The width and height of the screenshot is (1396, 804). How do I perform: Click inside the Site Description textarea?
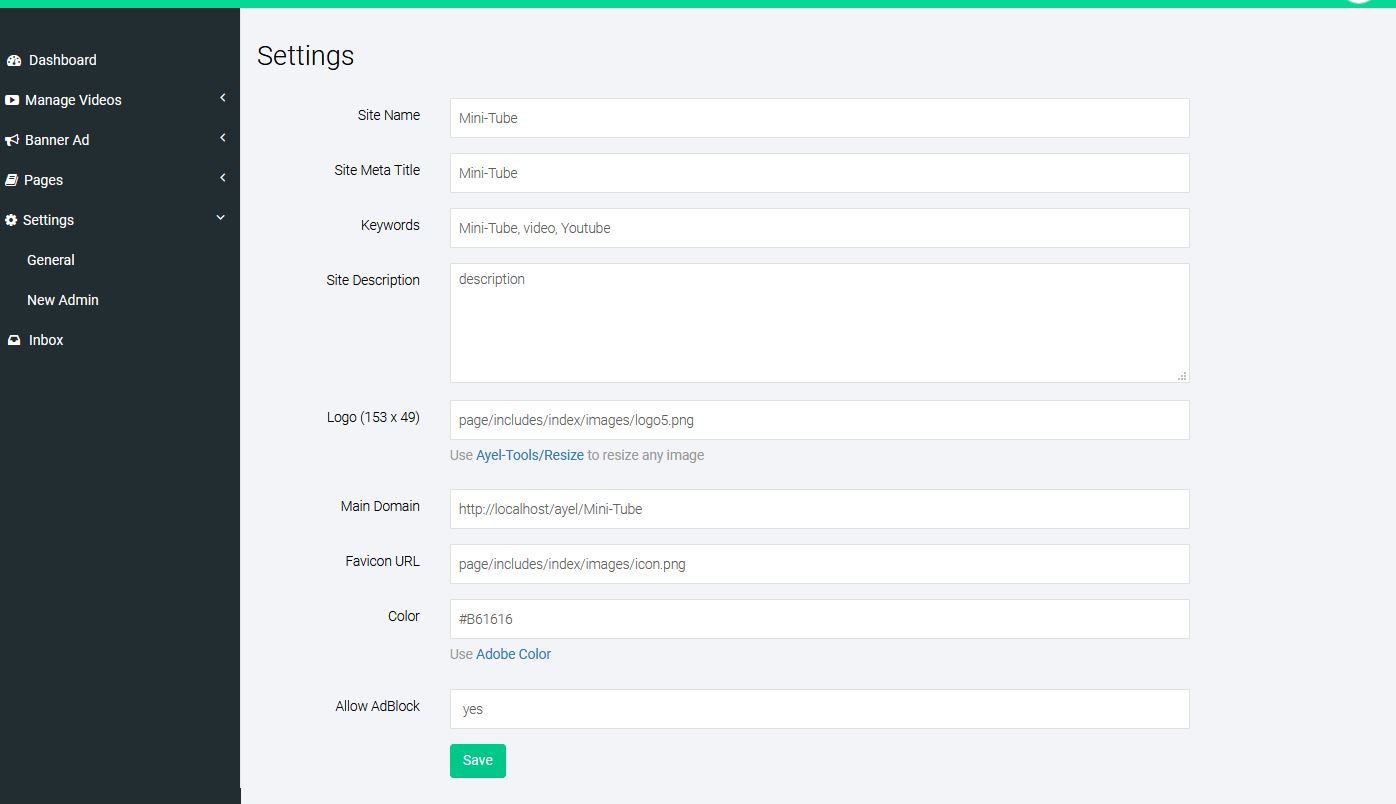(x=820, y=323)
